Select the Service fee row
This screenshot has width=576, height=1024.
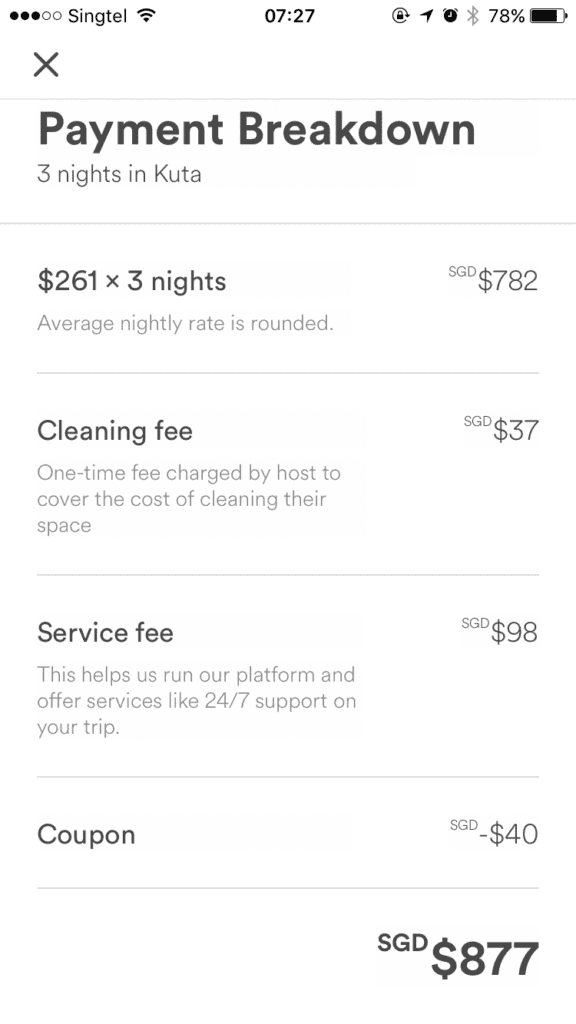pos(288,677)
